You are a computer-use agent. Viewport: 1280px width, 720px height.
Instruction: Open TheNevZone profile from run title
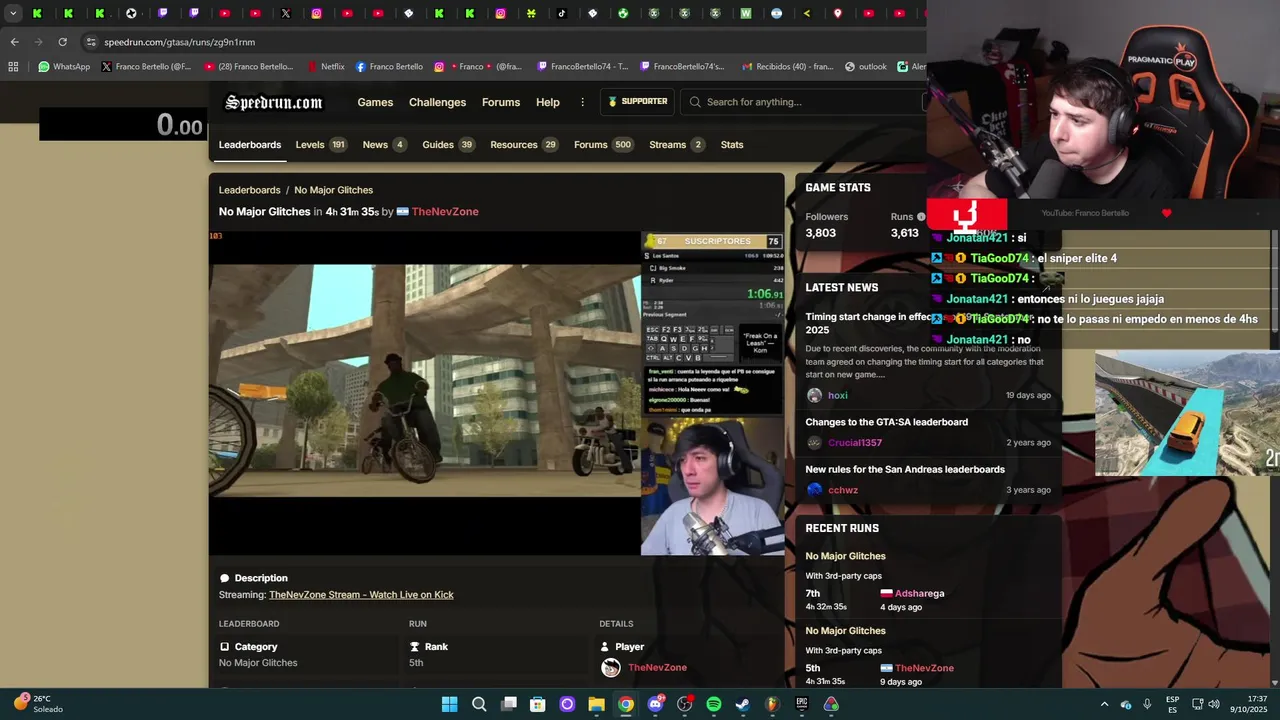coord(445,212)
